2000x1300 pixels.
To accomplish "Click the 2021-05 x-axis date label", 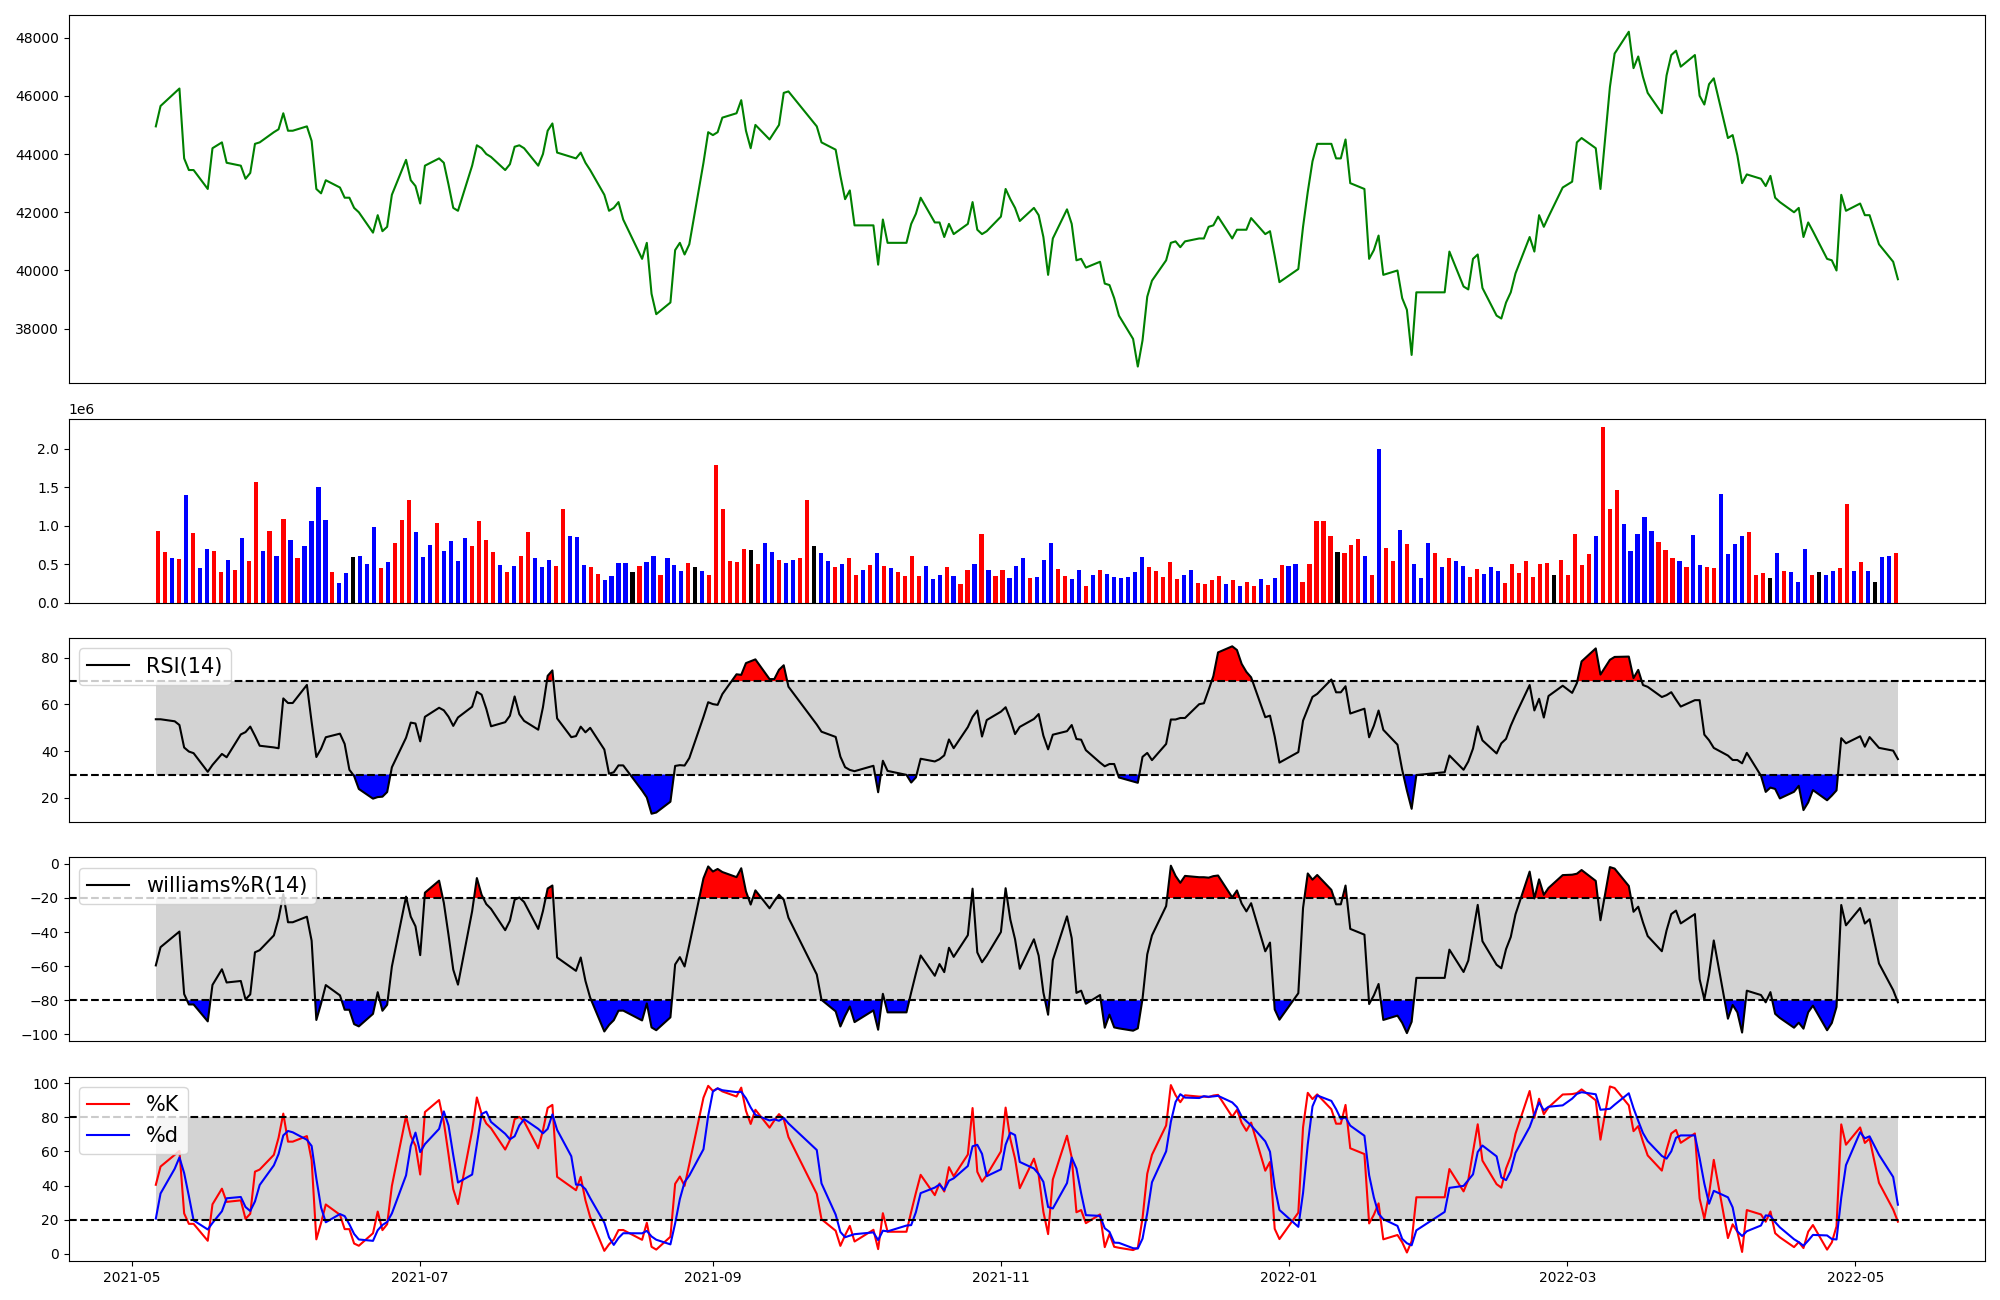I will 132,1277.
